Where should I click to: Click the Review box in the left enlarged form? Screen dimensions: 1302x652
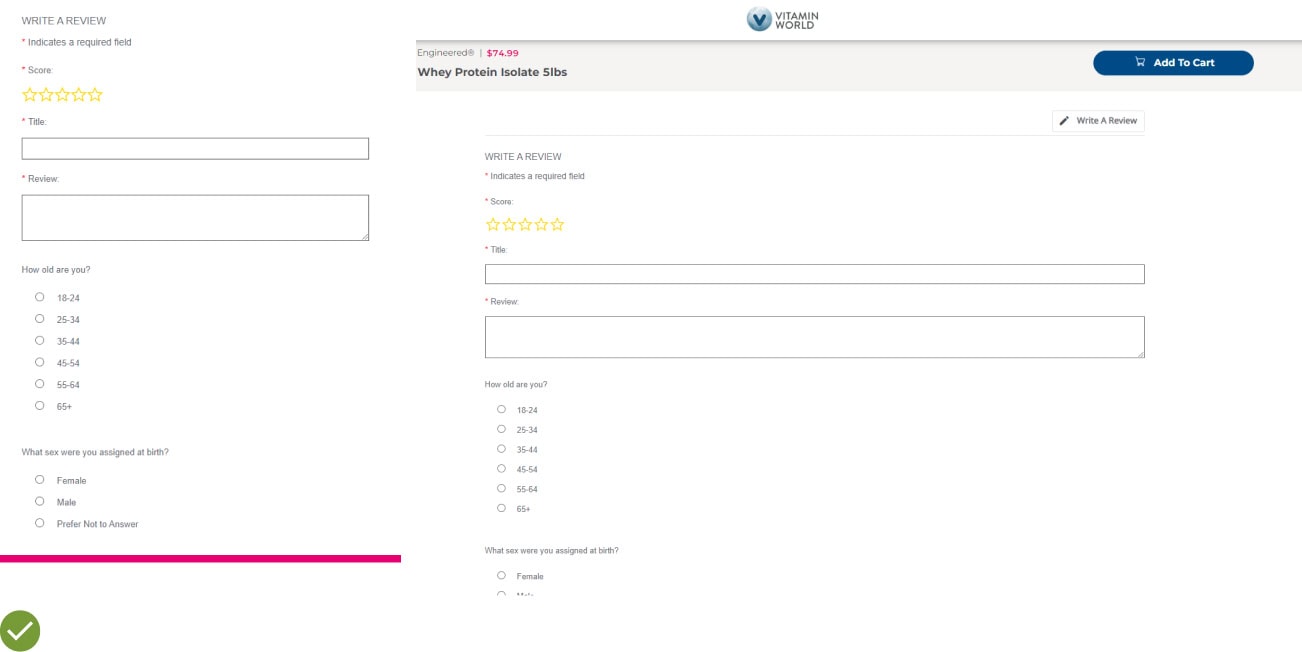(x=195, y=217)
